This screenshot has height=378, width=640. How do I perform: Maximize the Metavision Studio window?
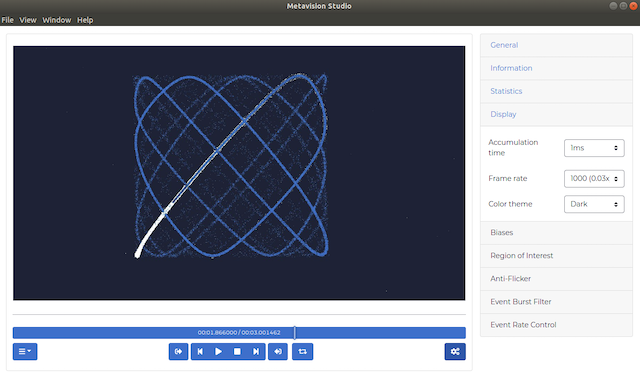pos(623,6)
